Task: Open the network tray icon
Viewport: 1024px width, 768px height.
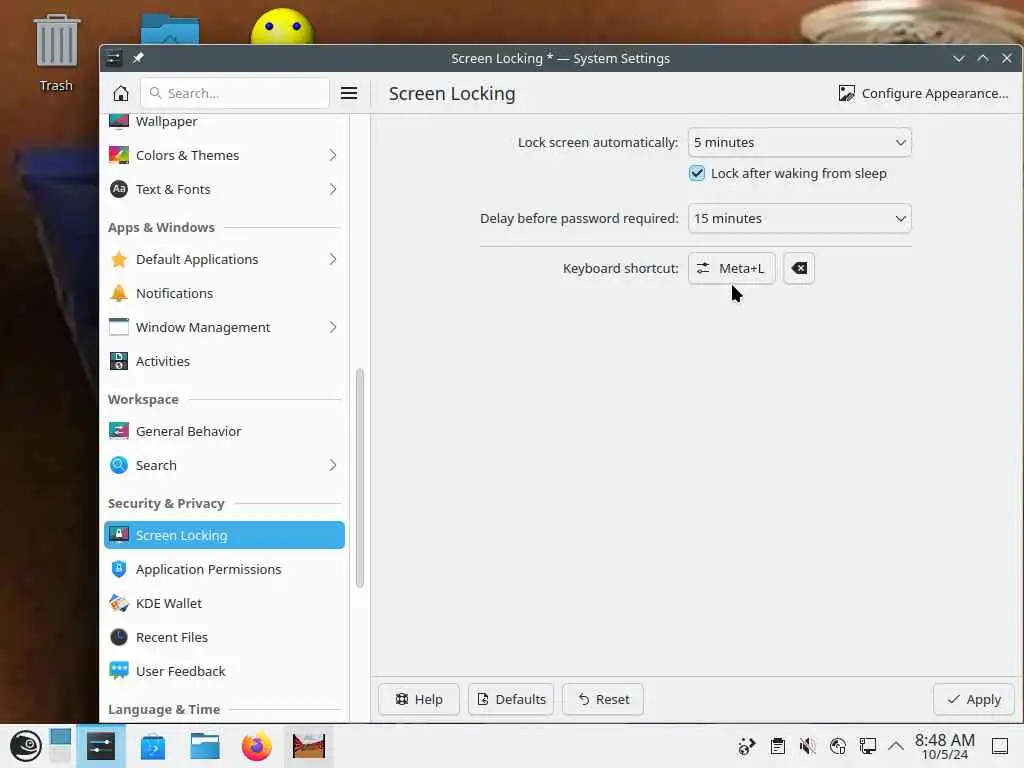Action: click(868, 746)
